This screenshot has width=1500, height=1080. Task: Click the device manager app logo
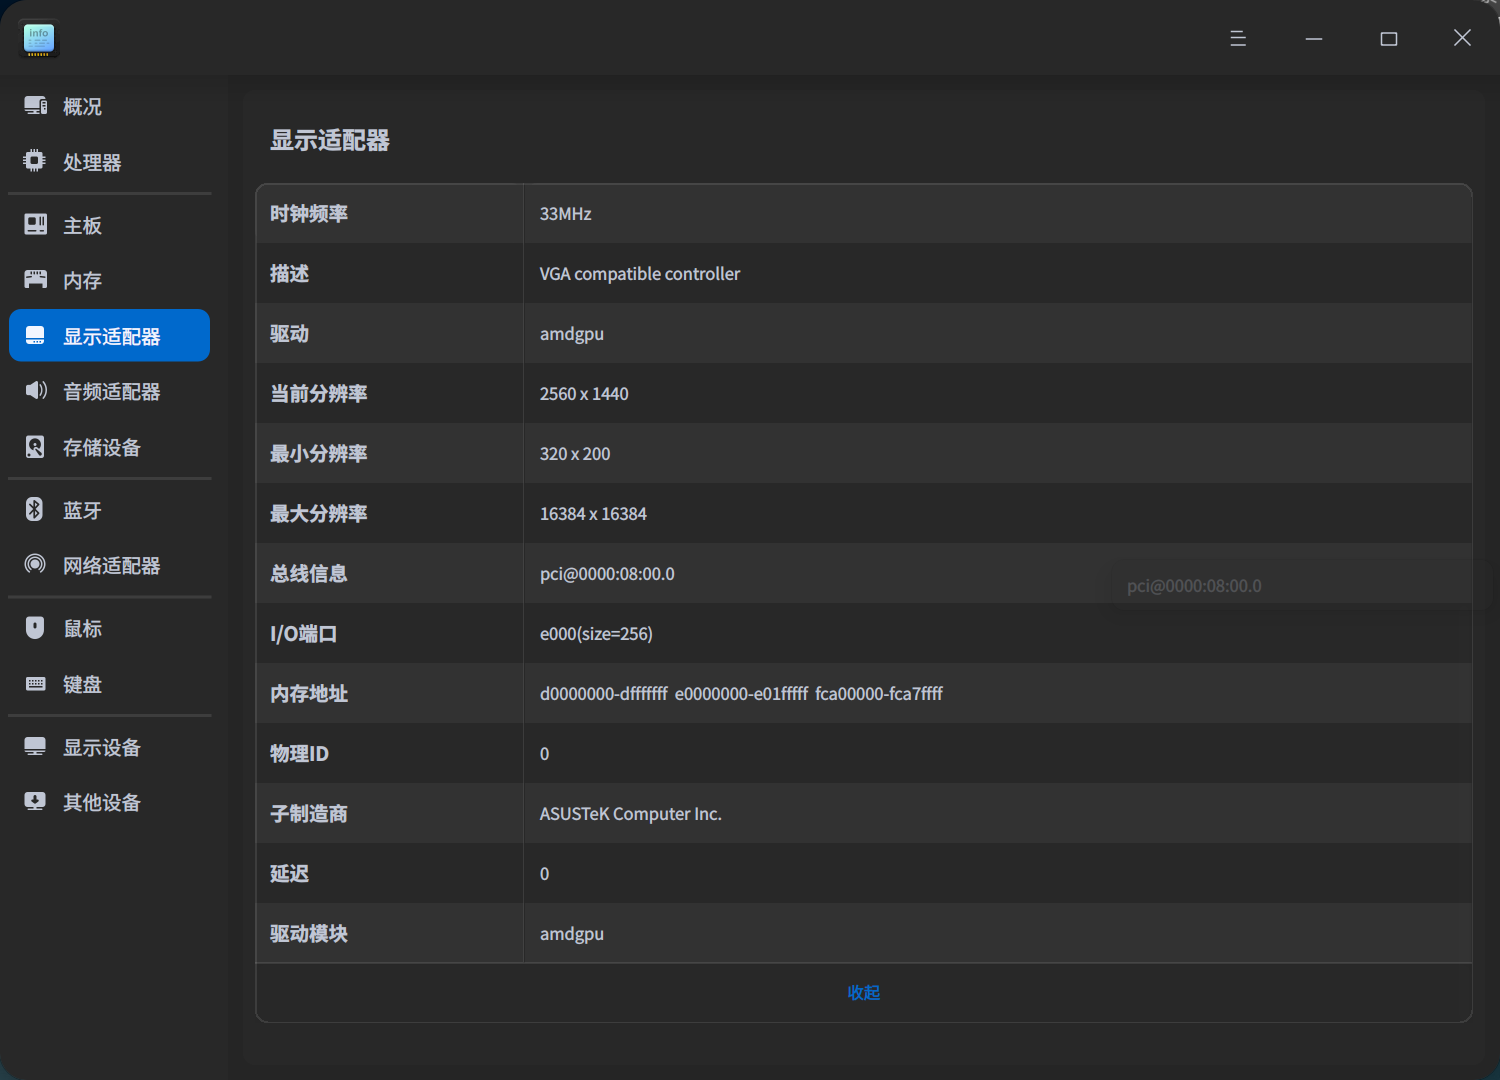(39, 39)
